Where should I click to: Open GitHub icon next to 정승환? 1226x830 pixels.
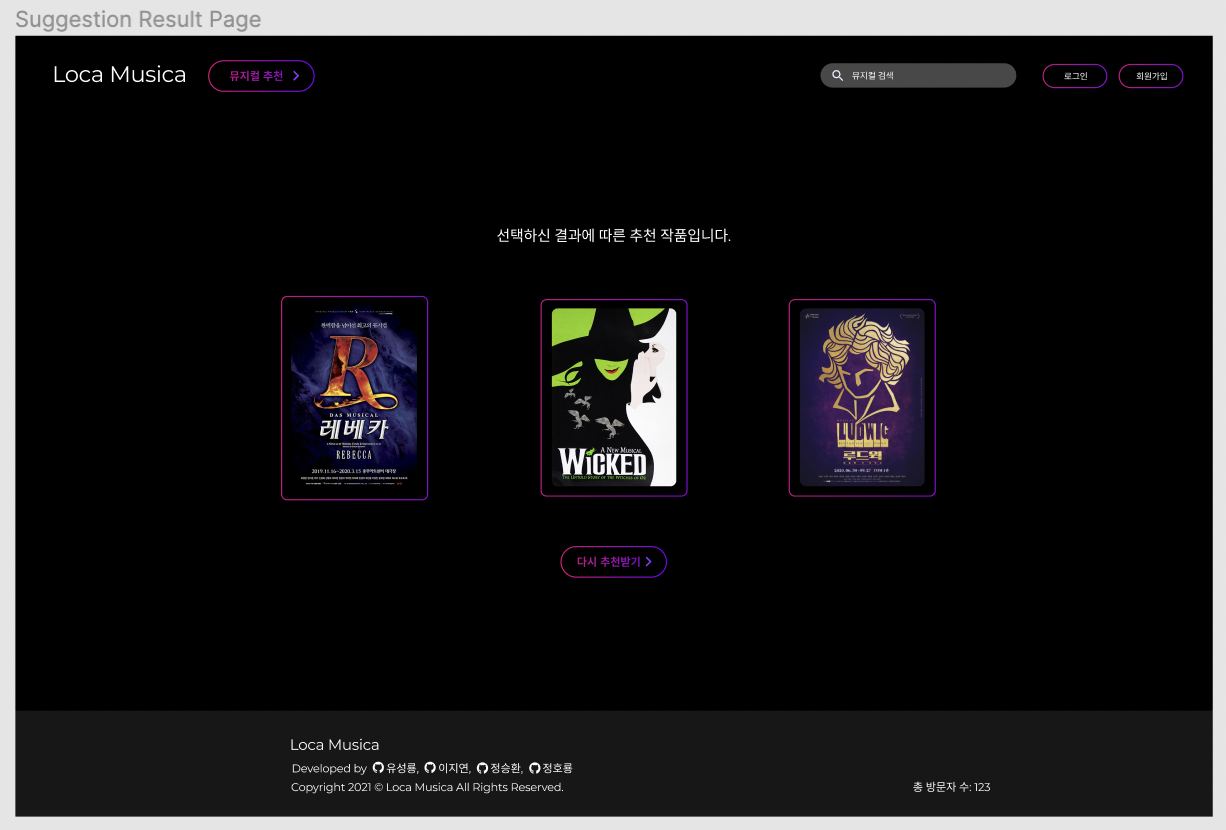pyautogui.click(x=482, y=768)
